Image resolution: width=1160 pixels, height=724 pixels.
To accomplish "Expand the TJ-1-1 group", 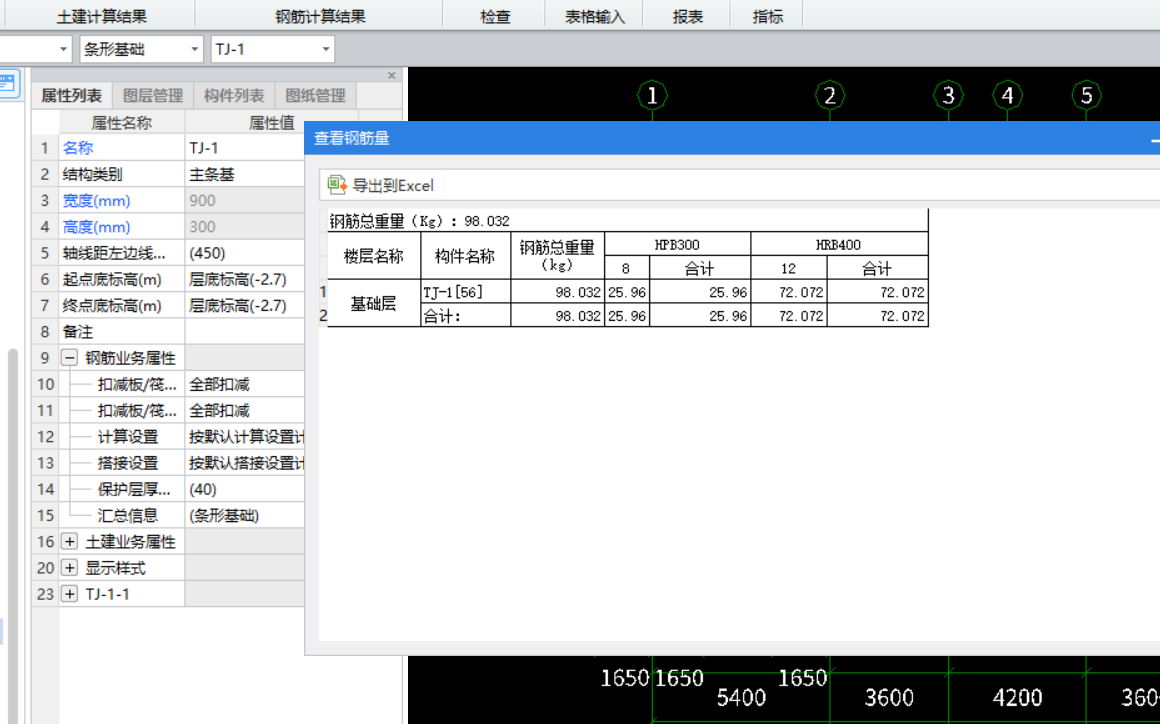I will (69, 594).
